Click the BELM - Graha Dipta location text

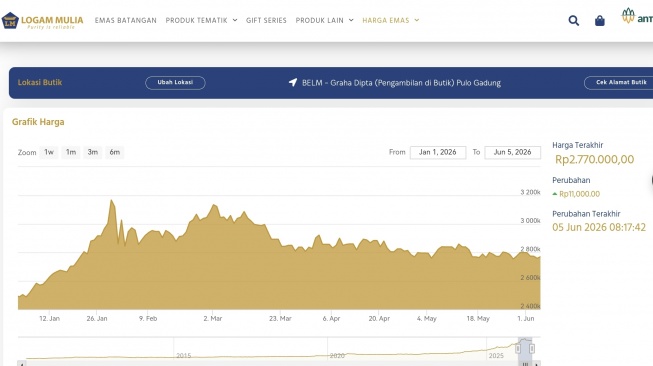[401, 83]
